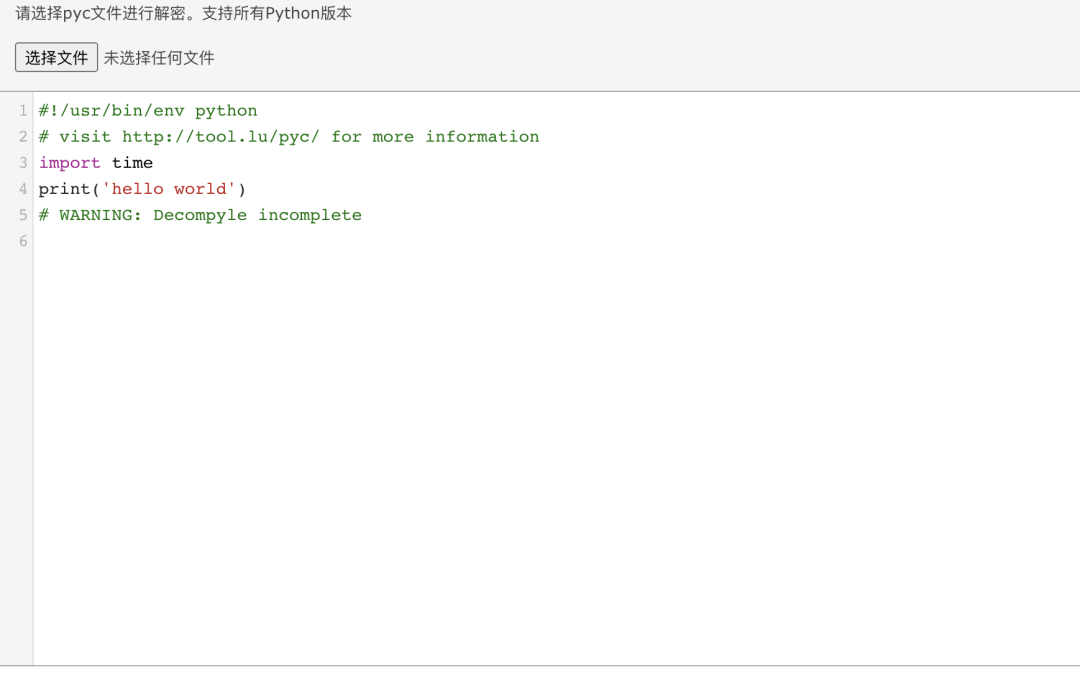
Task: Click line number 5 in gutter
Action: click(x=23, y=216)
